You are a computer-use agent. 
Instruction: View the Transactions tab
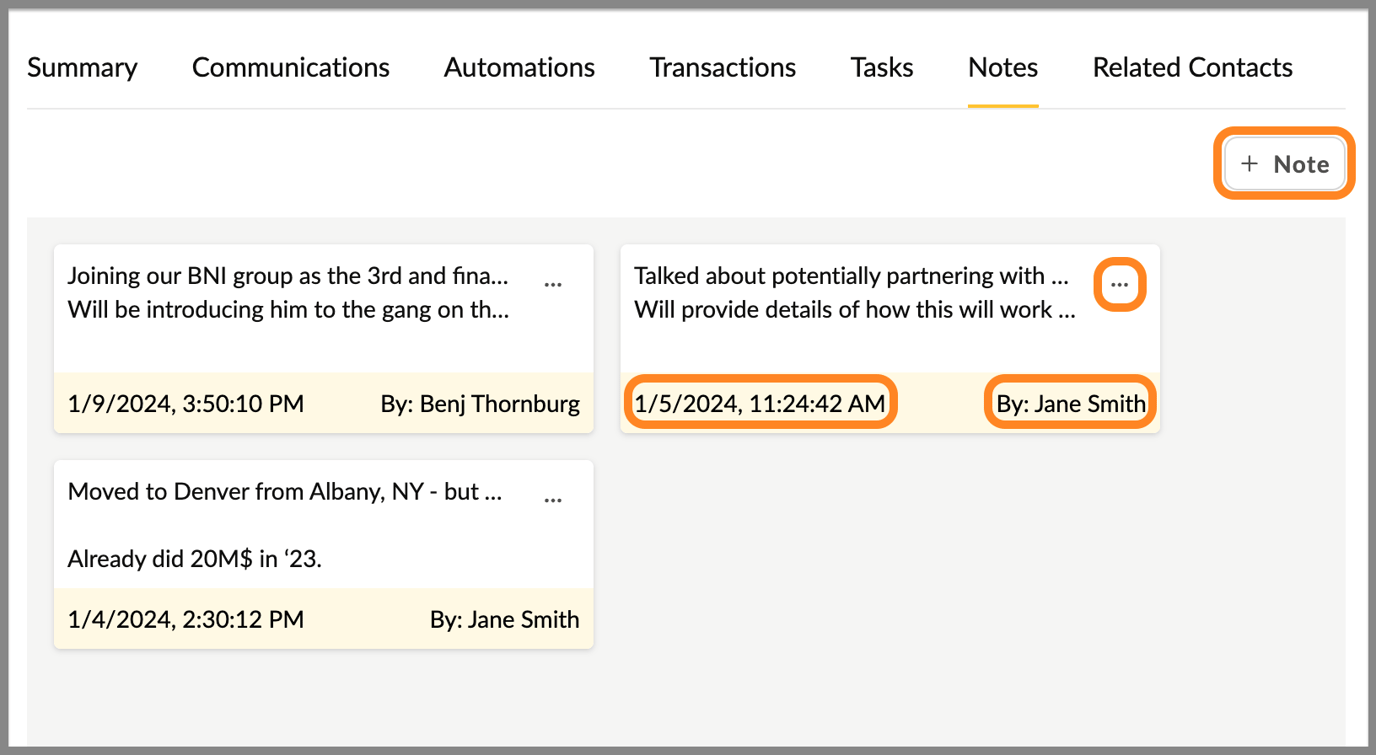[x=722, y=67]
